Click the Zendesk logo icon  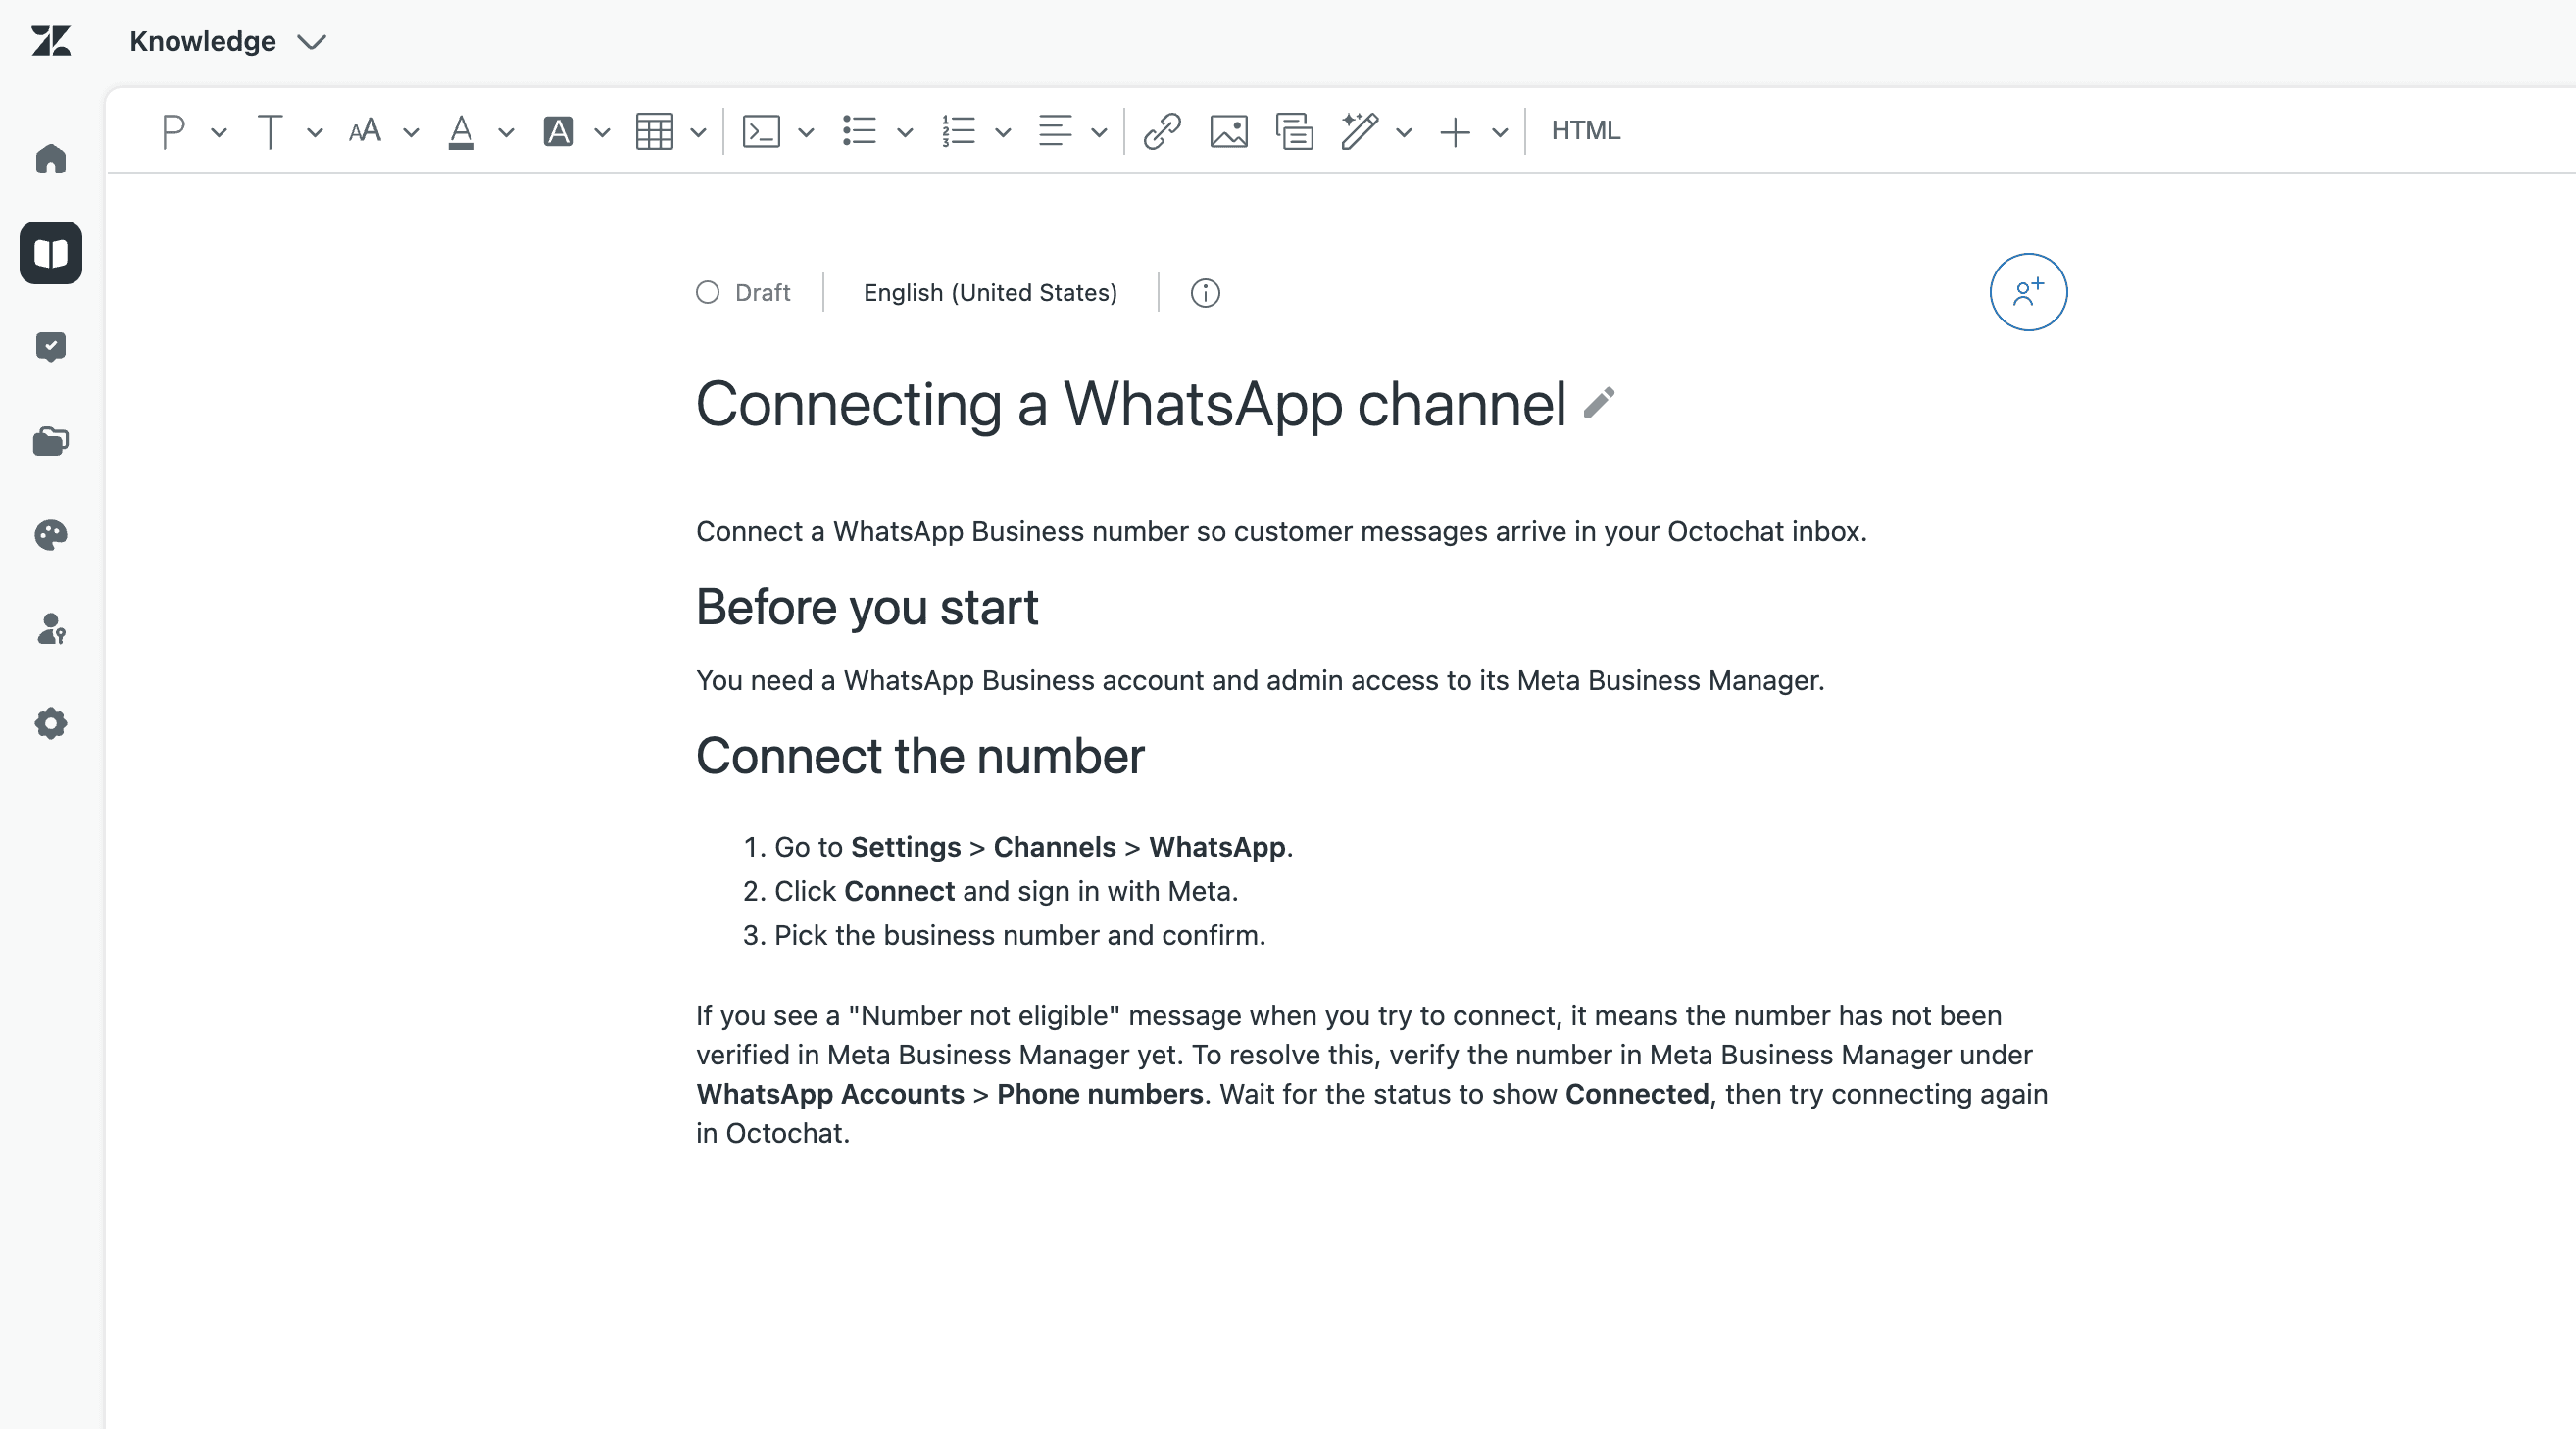pos(51,41)
